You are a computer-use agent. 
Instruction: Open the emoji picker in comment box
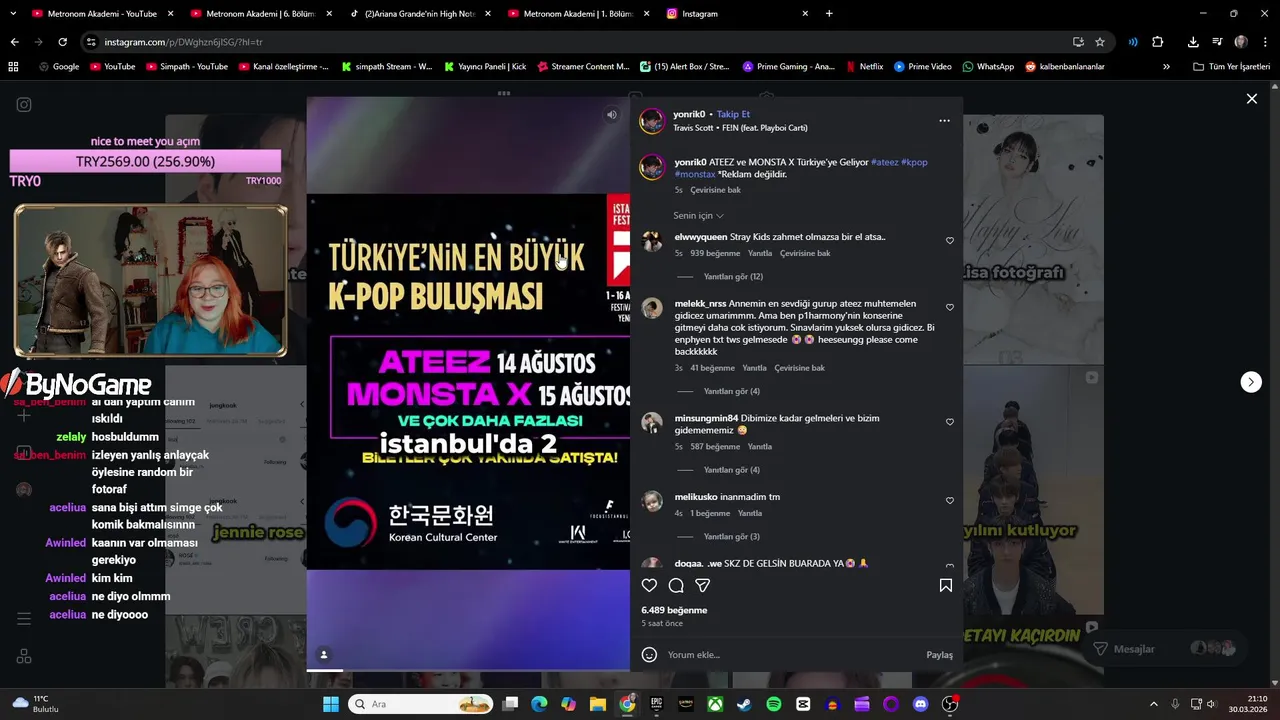650,655
